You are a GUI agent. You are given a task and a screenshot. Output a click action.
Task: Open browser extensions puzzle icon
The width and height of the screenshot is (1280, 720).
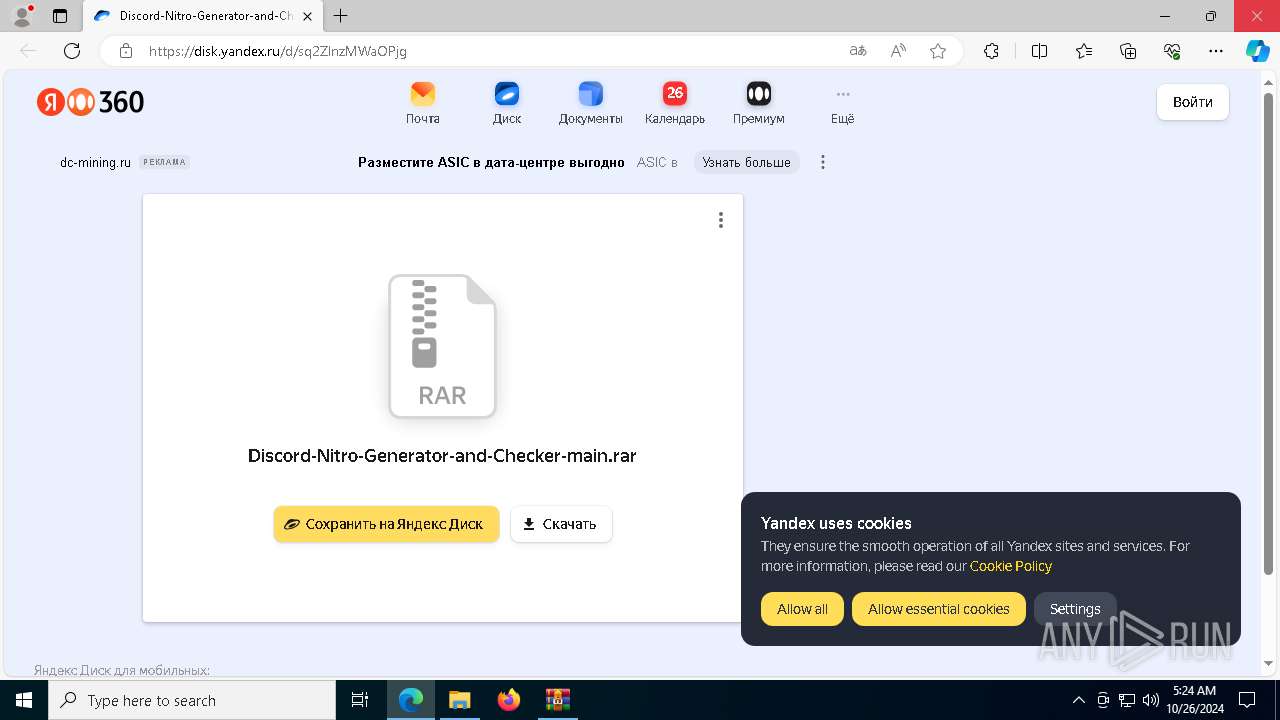coord(991,51)
